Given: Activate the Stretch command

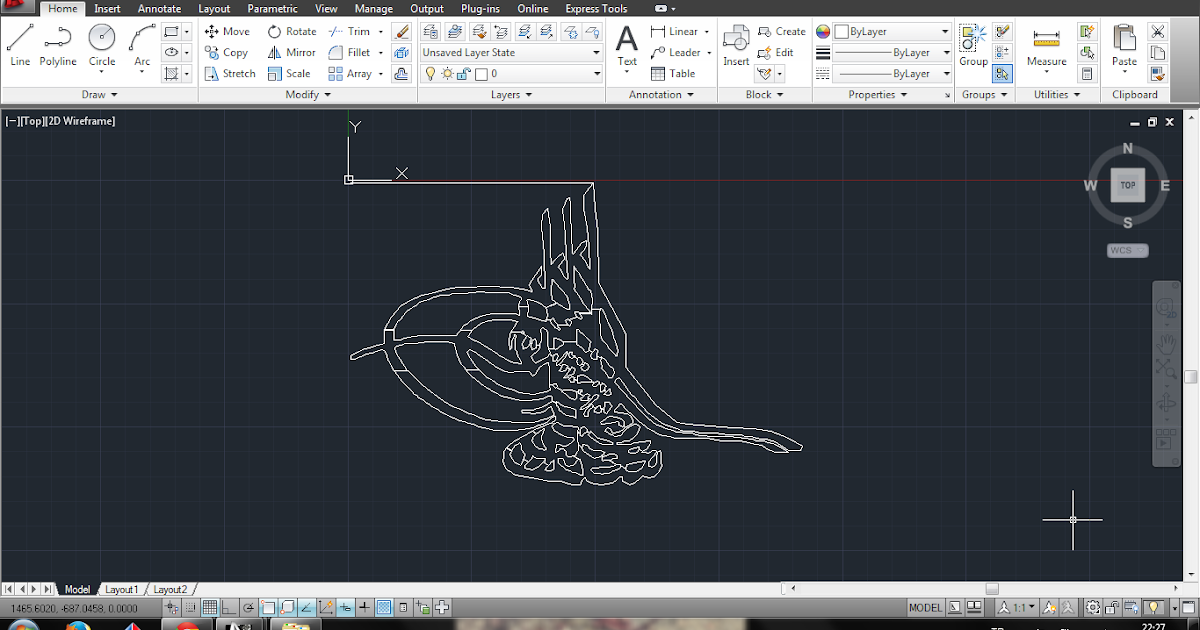Looking at the screenshot, I should pyautogui.click(x=230, y=73).
